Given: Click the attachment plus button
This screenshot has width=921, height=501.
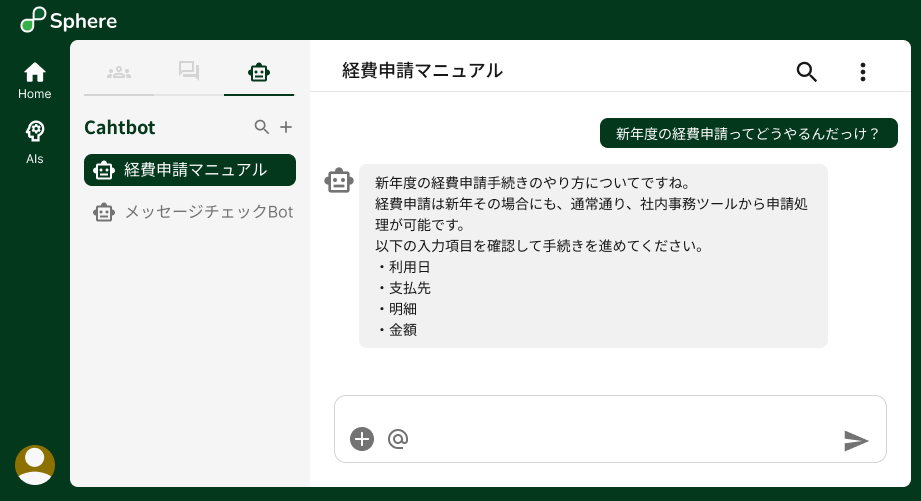Looking at the screenshot, I should coord(362,439).
